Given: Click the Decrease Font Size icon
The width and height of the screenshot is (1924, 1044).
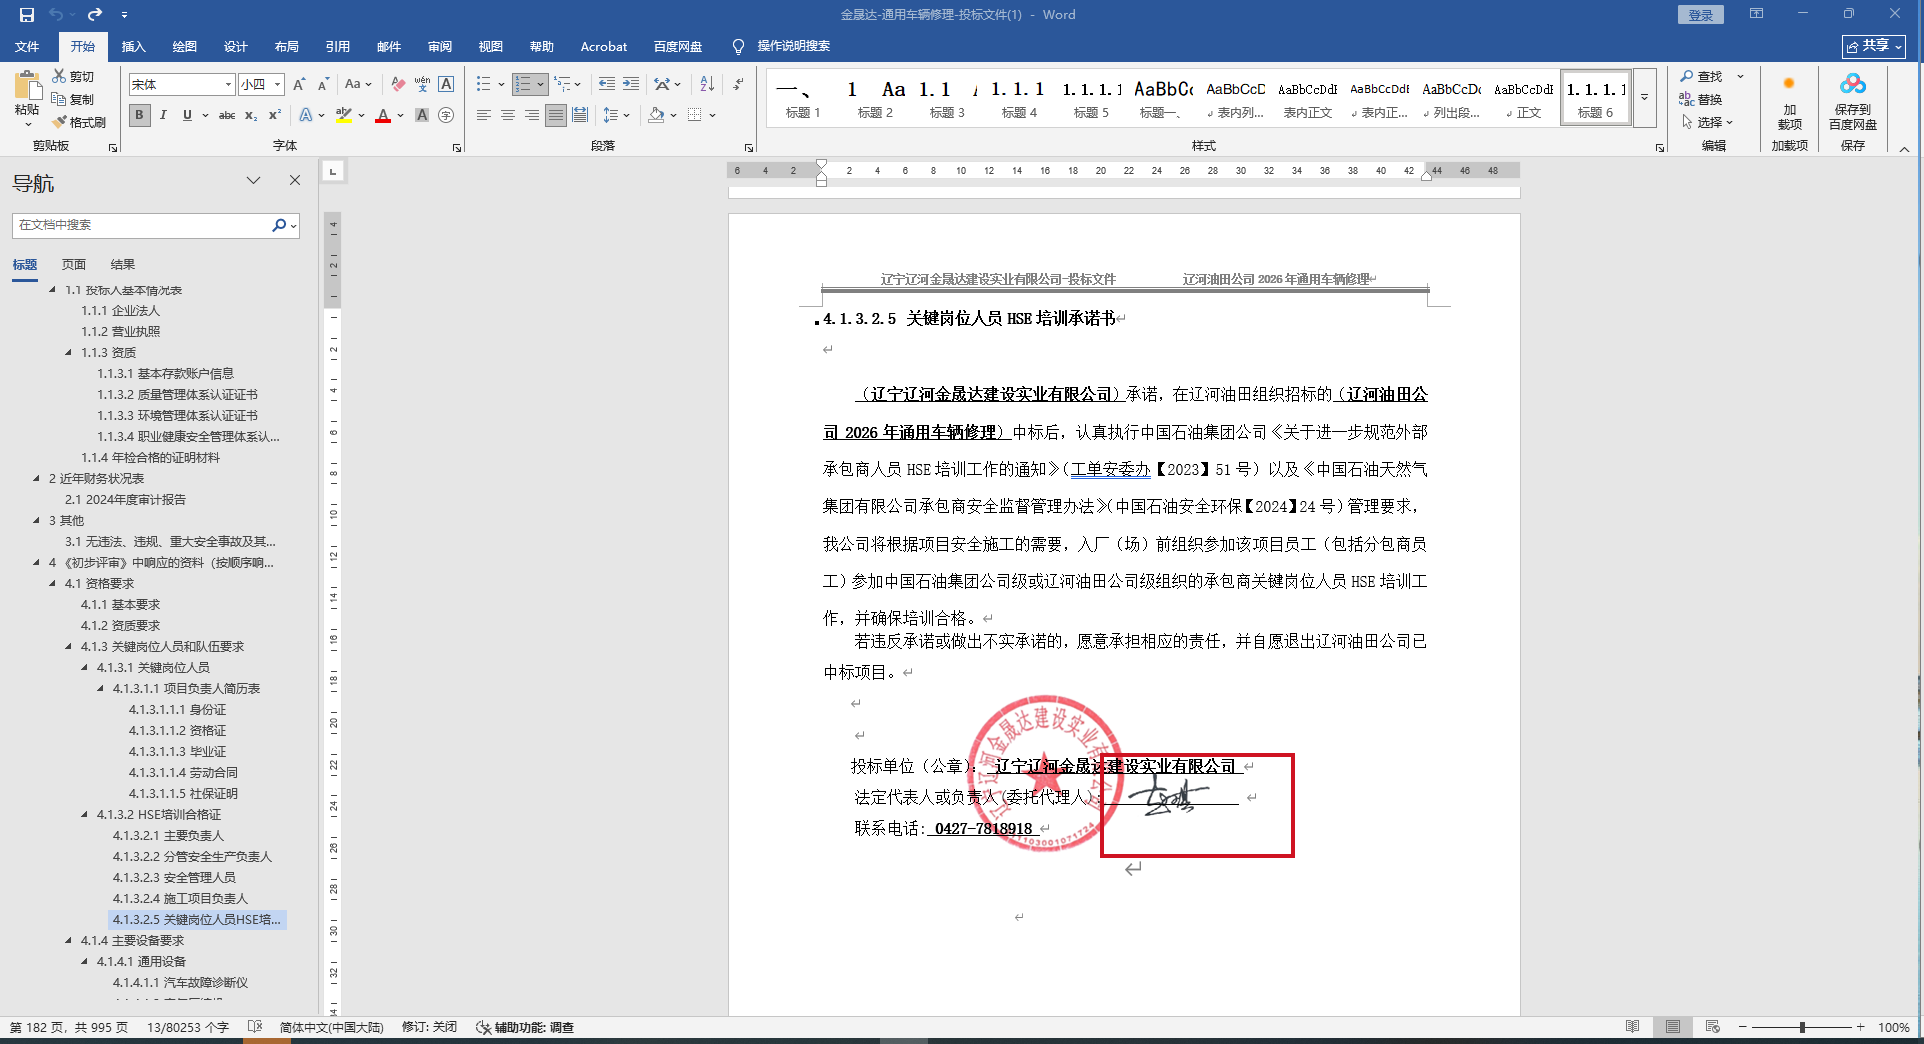Looking at the screenshot, I should point(323,85).
